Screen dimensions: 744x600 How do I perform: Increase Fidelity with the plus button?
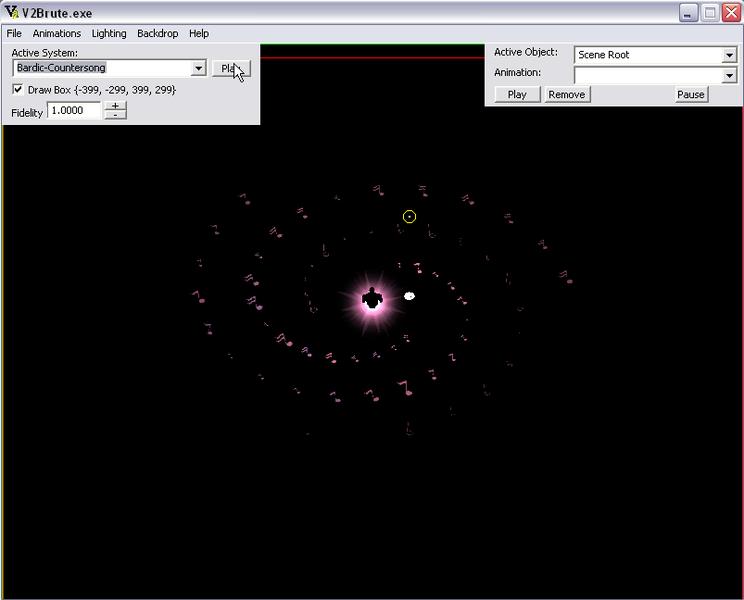[x=115, y=106]
